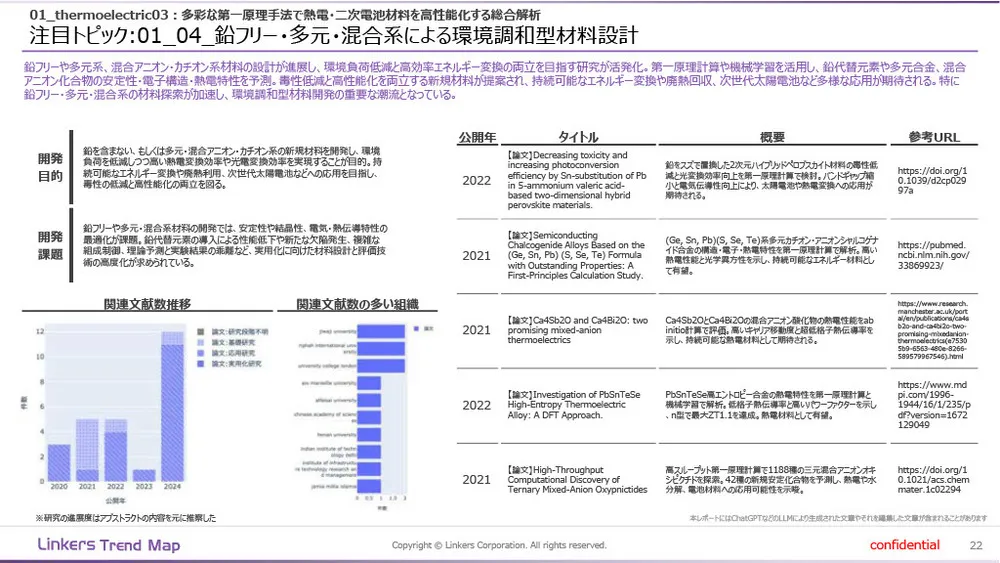
Task: Click the 参考URL column header
Action: 934,137
